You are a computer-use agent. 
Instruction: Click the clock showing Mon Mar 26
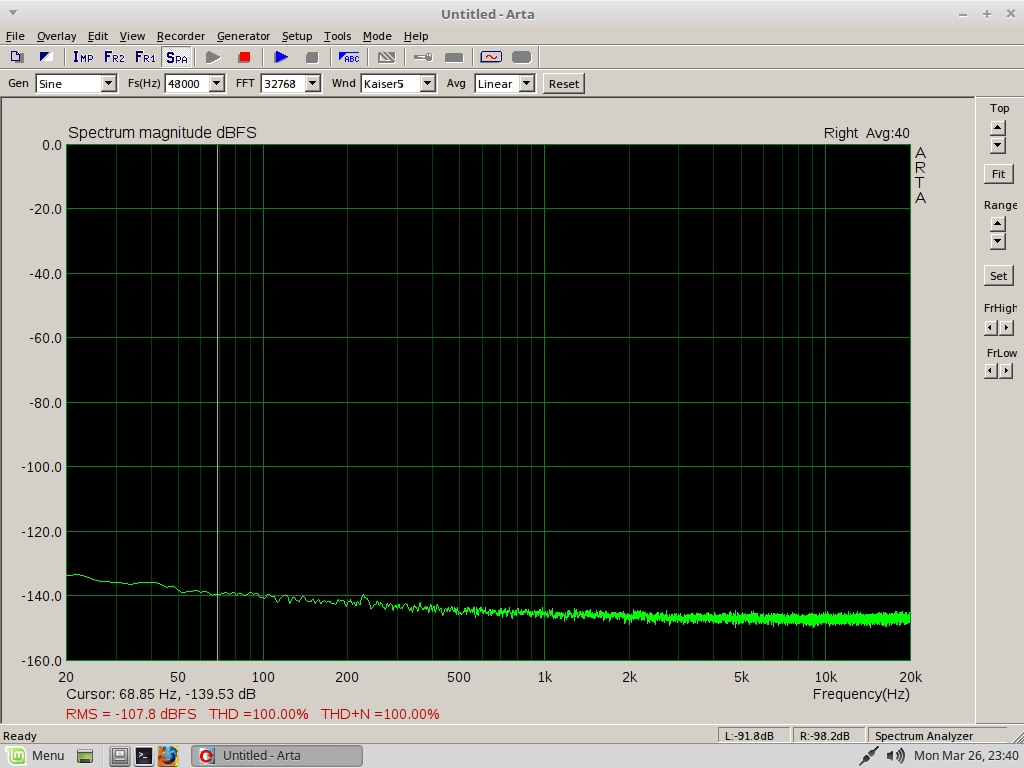(x=966, y=756)
